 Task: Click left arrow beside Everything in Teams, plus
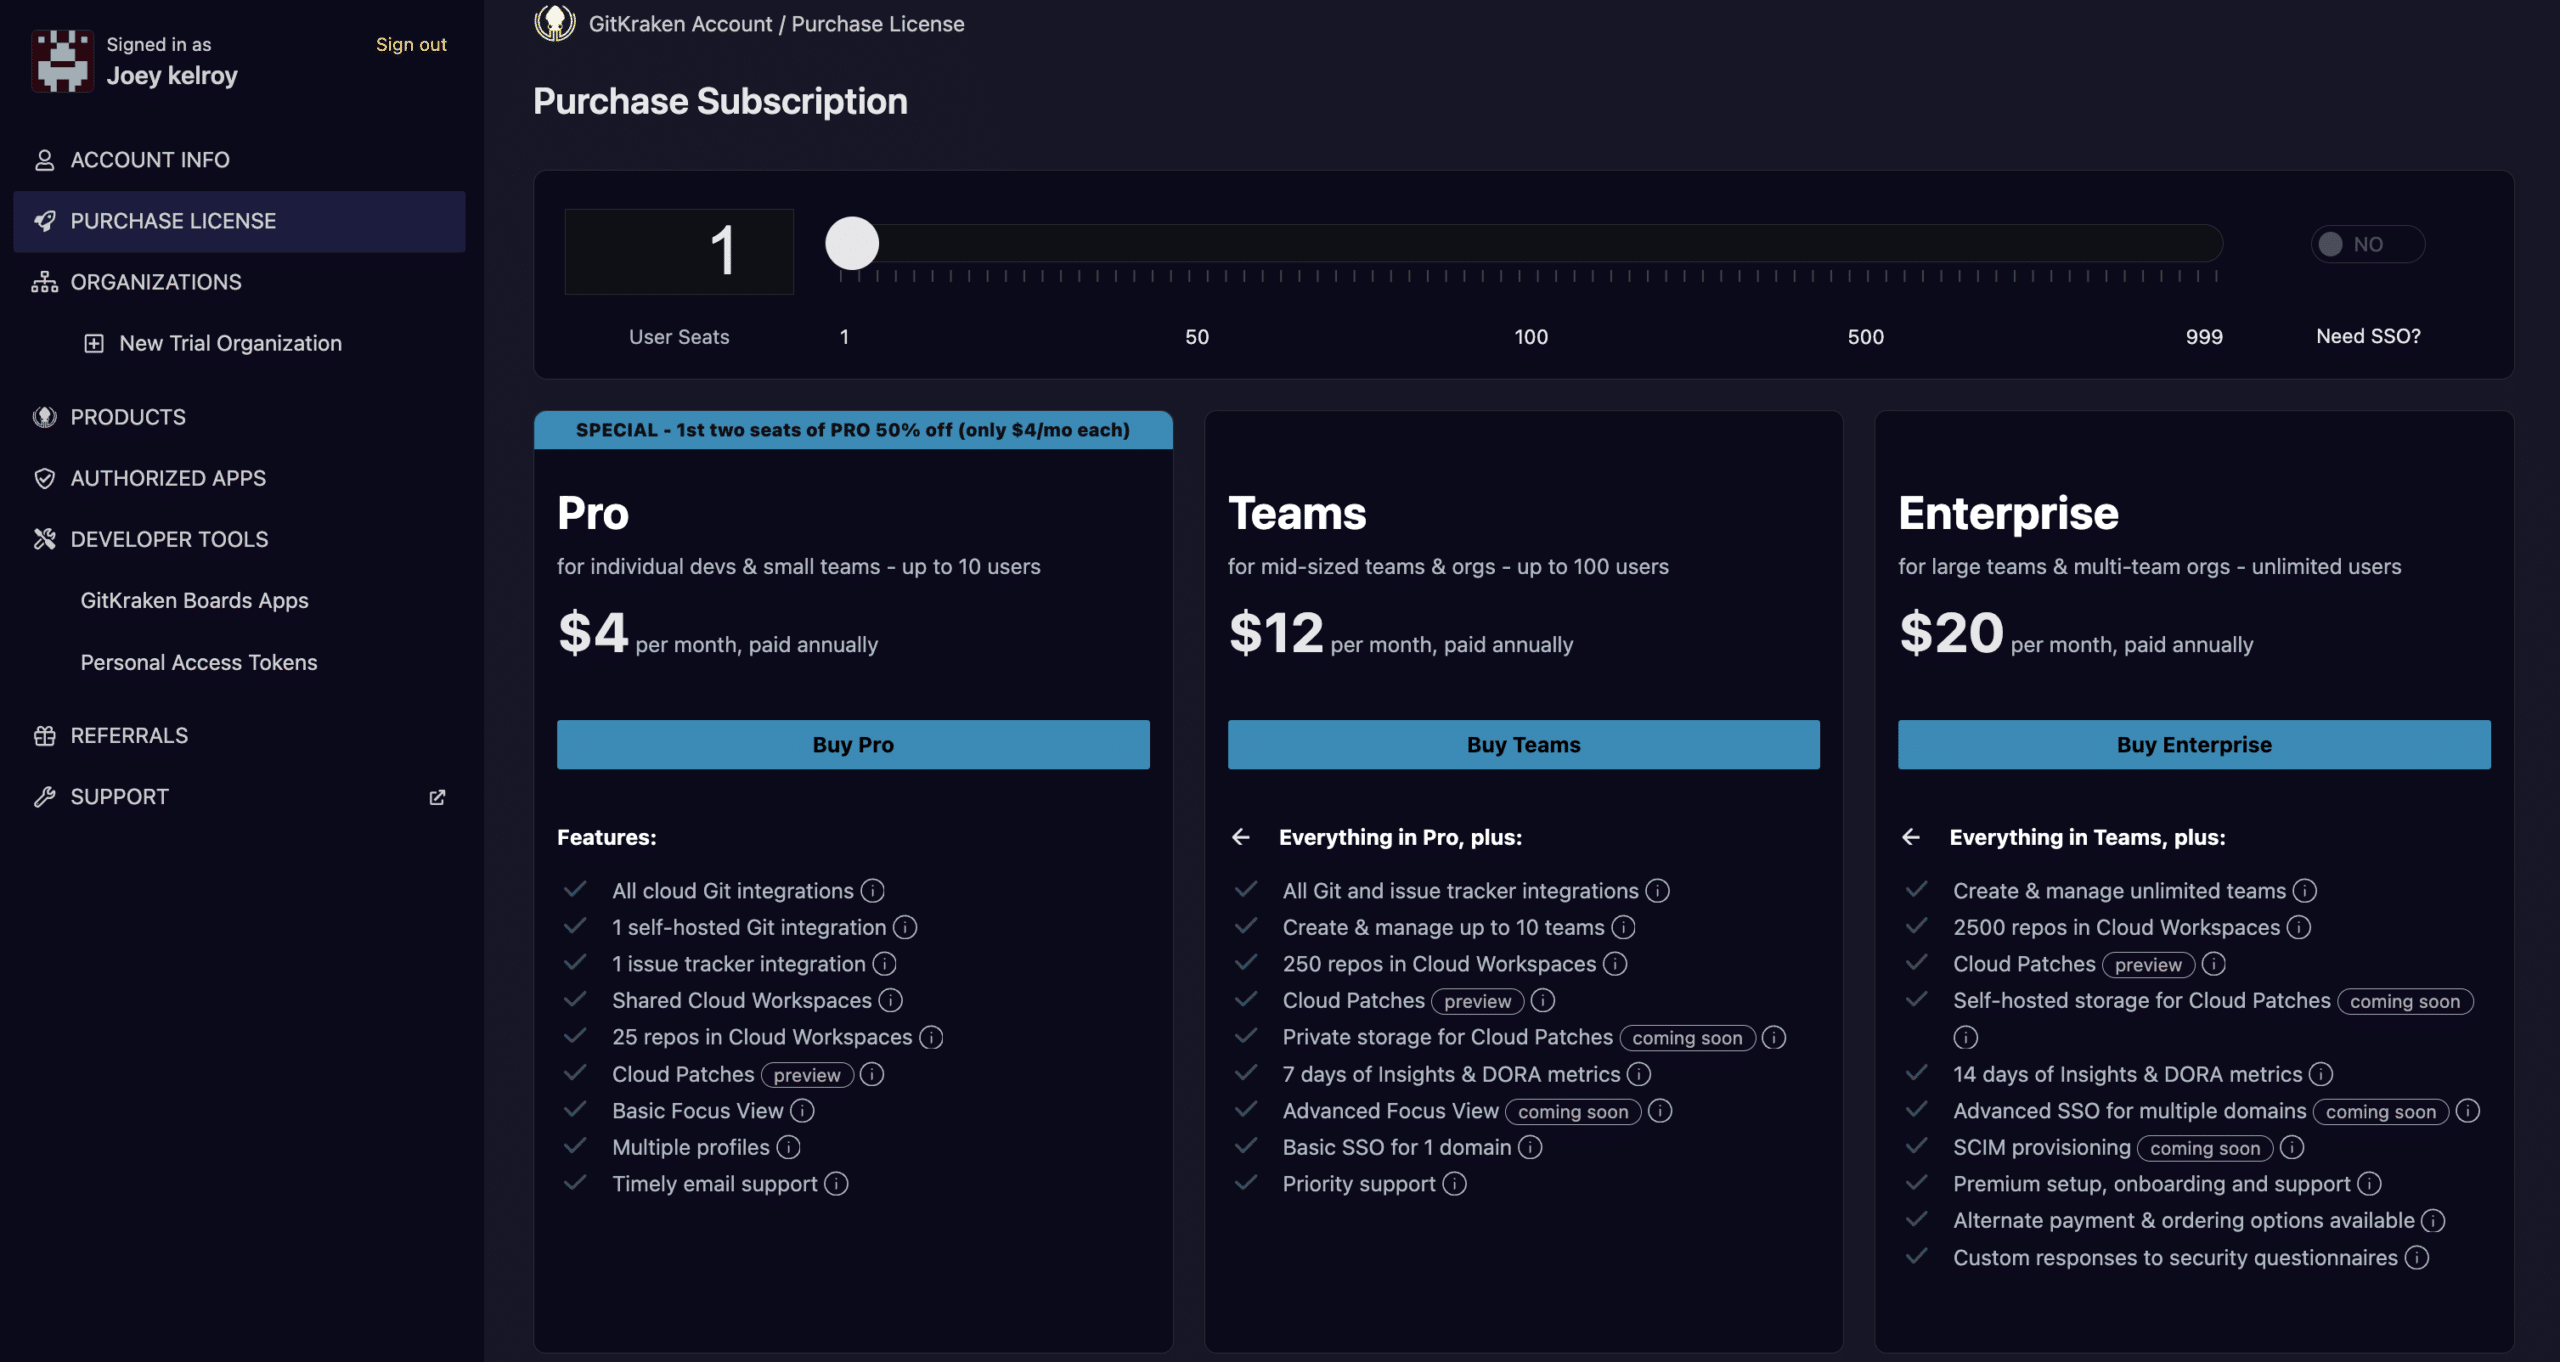1911,837
